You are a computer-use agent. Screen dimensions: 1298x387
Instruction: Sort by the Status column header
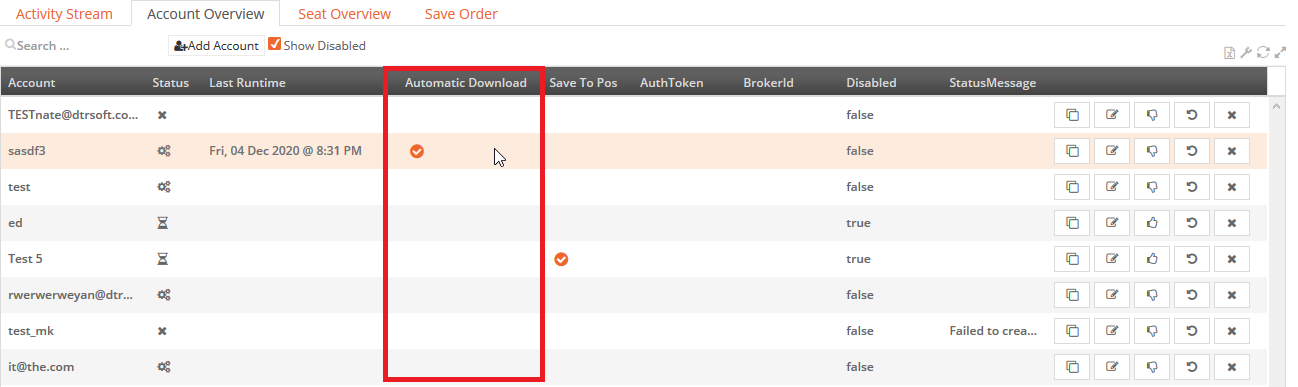tap(170, 83)
